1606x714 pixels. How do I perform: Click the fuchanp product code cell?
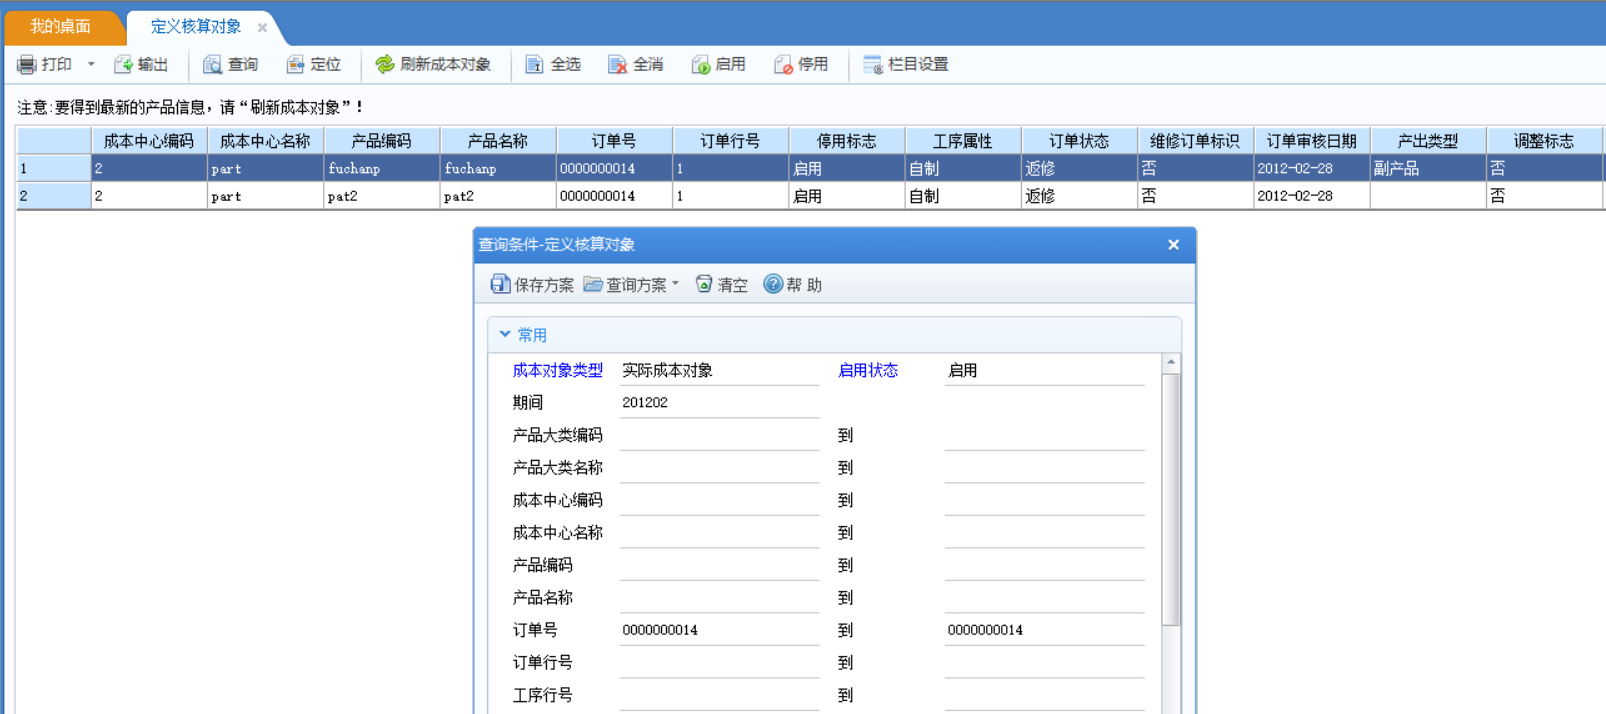pyautogui.click(x=381, y=168)
